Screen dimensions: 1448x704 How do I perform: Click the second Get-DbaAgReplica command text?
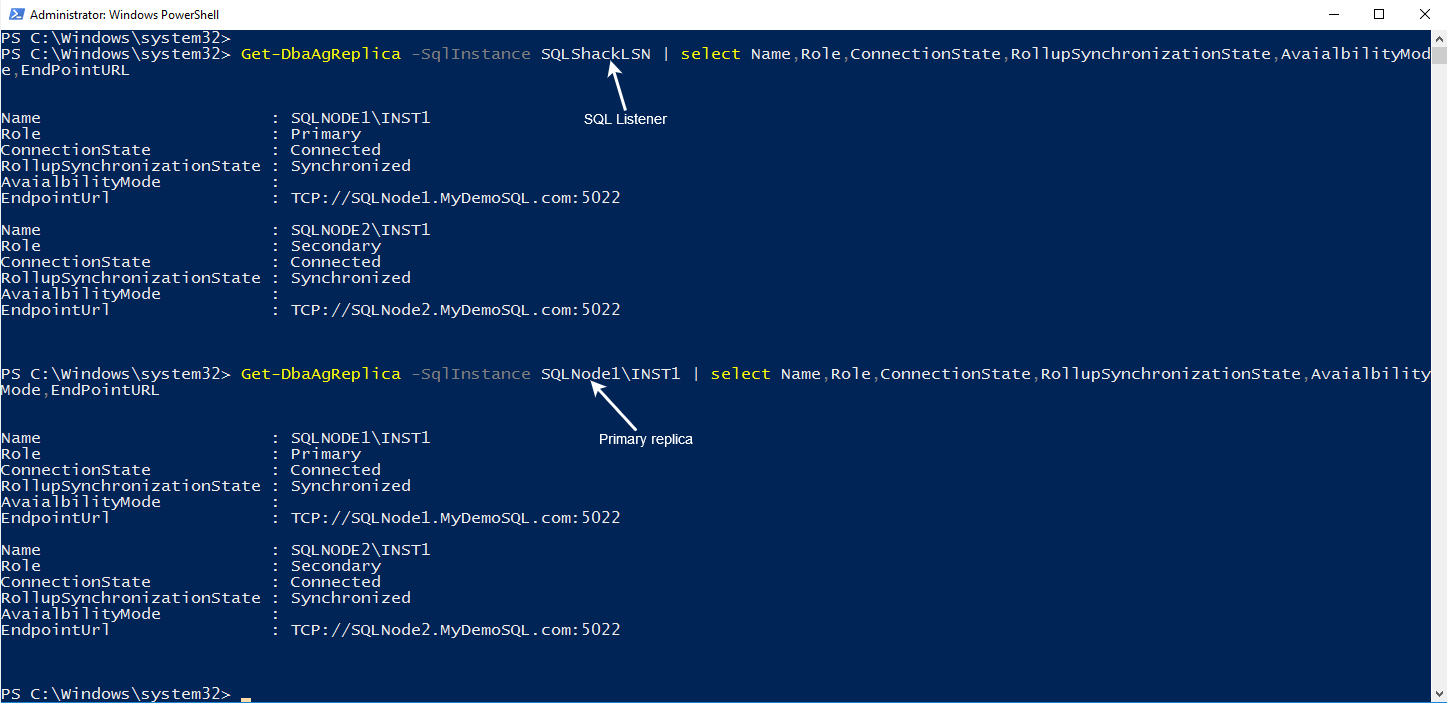pos(320,374)
